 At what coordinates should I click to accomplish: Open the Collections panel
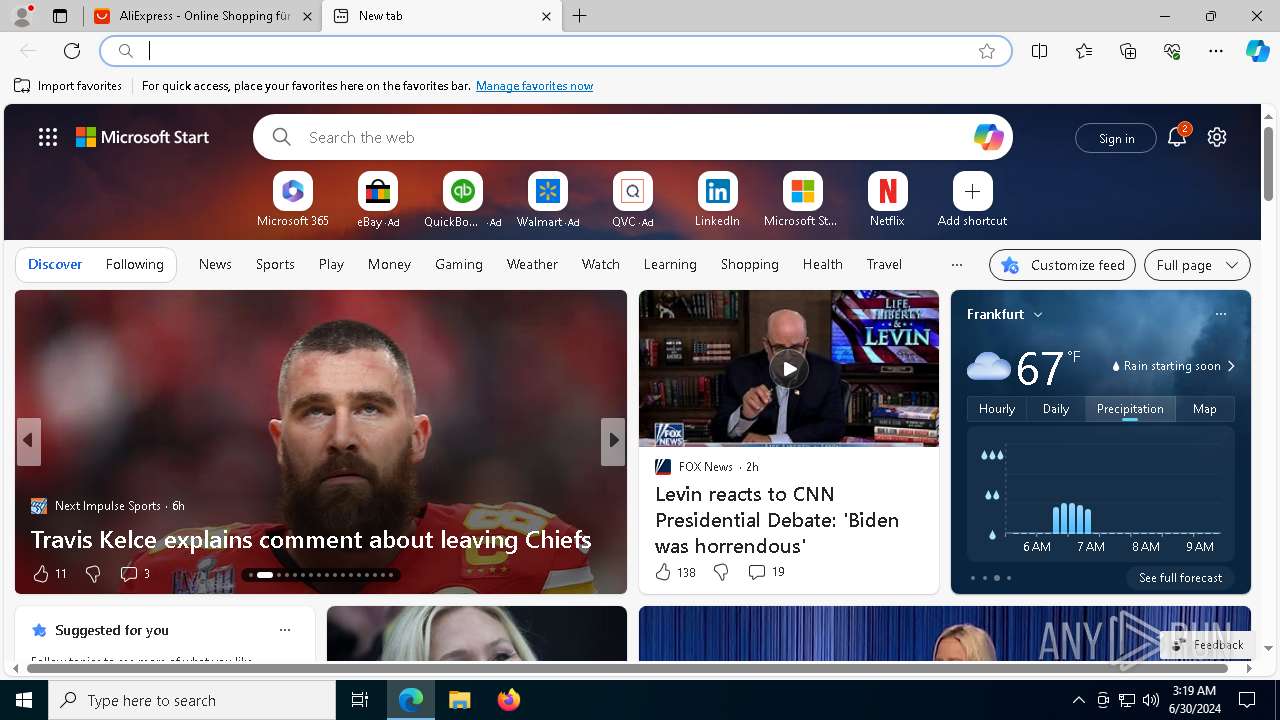click(x=1128, y=51)
